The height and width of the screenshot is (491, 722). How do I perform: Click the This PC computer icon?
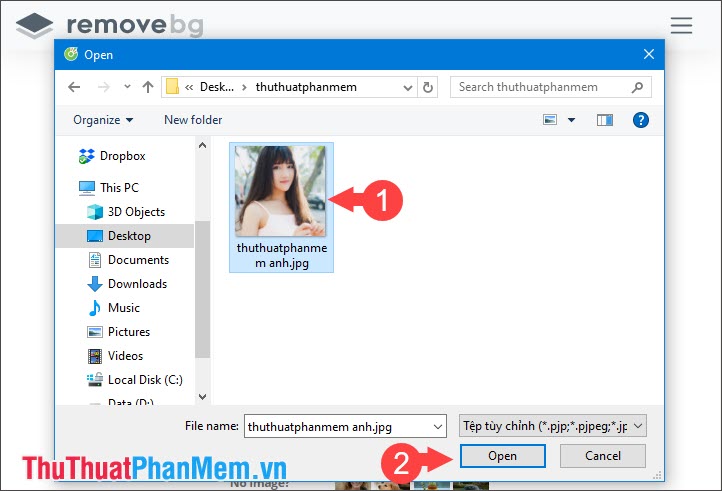[x=87, y=188]
